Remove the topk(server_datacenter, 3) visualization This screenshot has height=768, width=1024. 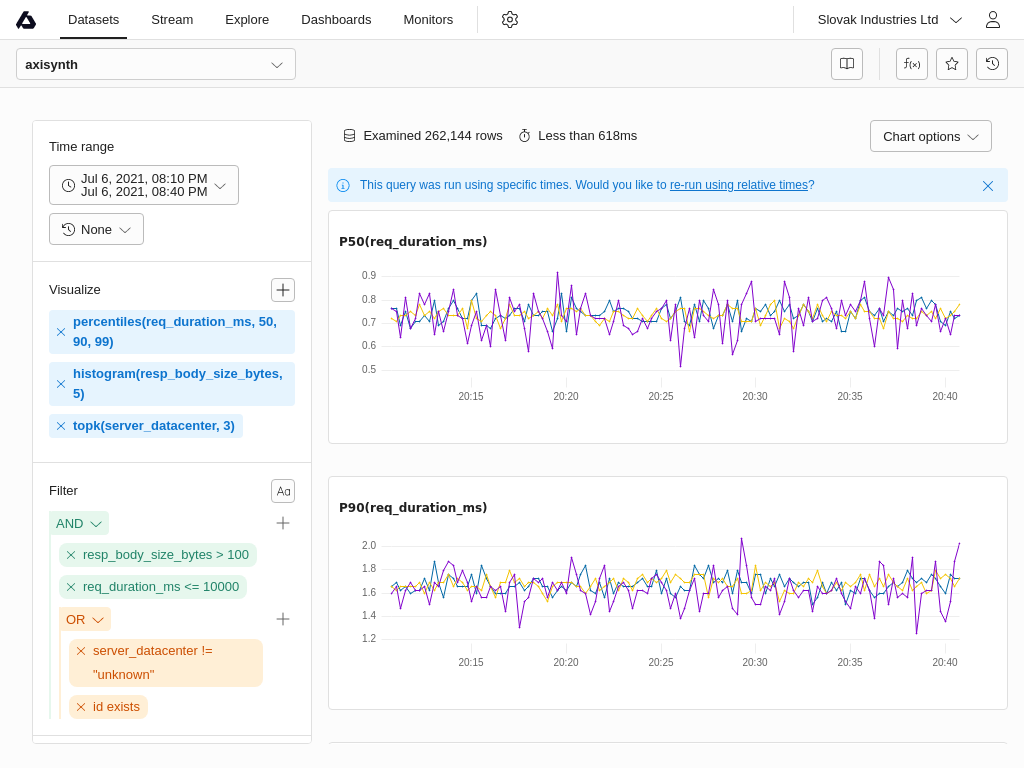61,426
